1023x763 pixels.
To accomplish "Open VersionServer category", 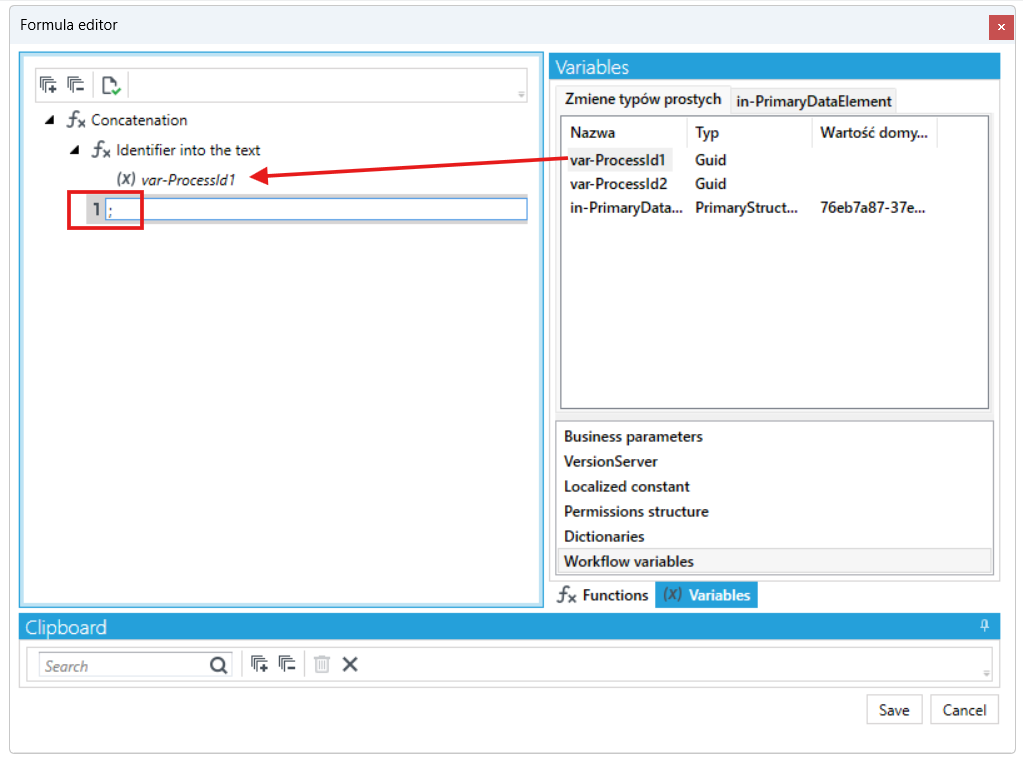I will click(x=774, y=461).
